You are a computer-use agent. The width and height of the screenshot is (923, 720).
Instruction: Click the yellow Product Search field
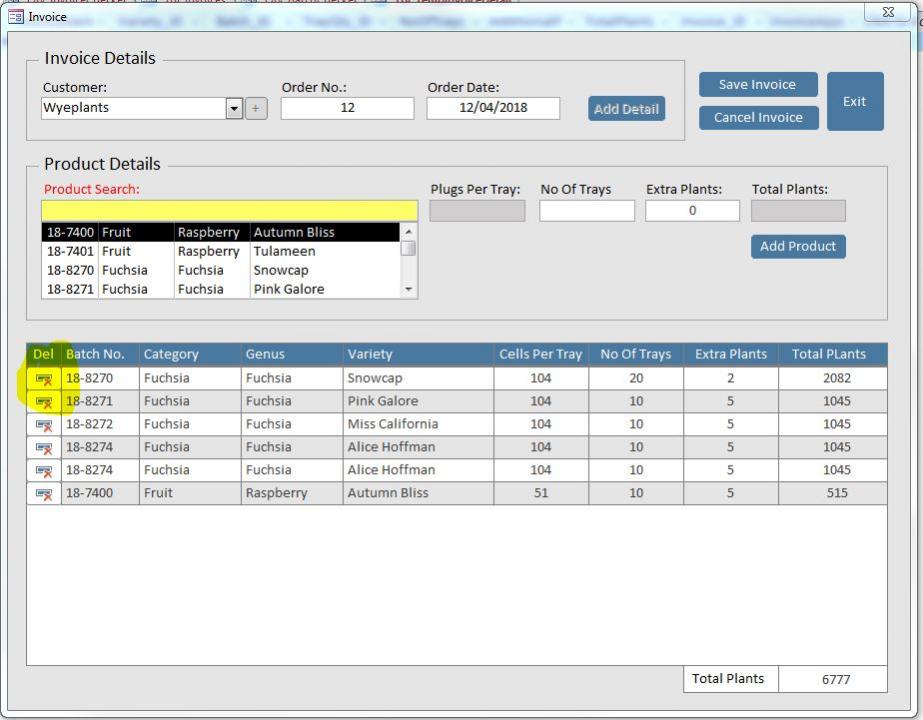229,210
